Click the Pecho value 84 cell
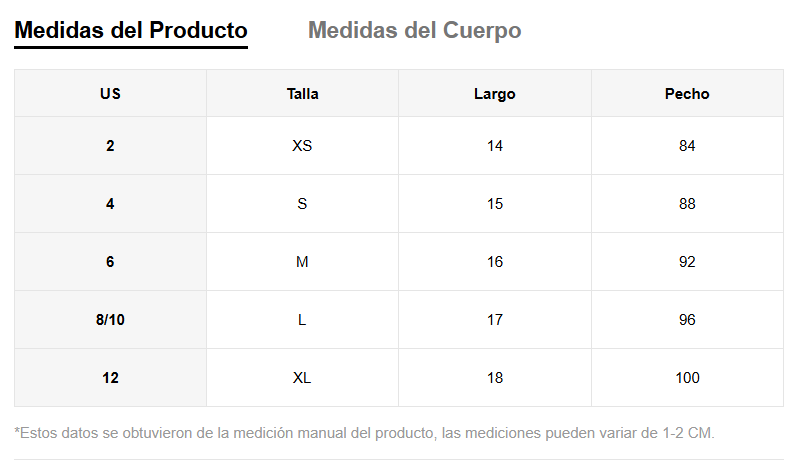Viewport: 797px width, 468px height. click(x=686, y=146)
